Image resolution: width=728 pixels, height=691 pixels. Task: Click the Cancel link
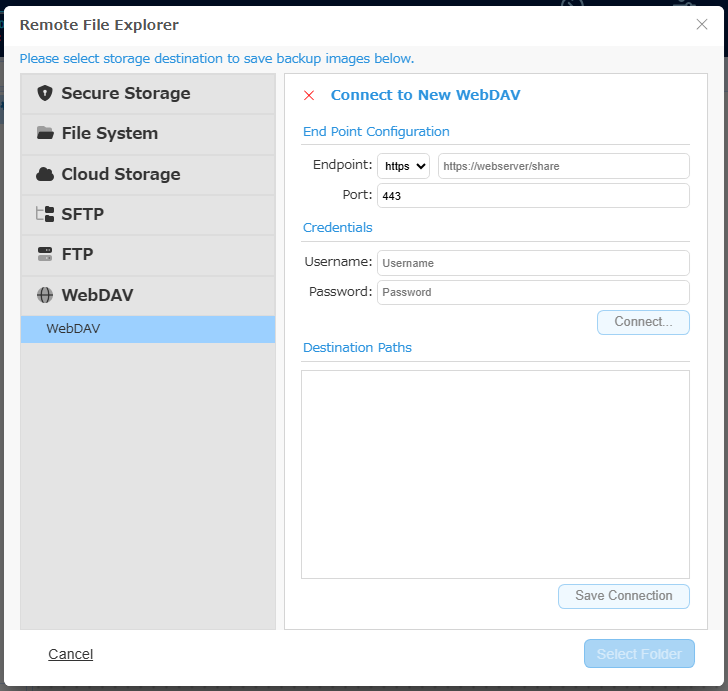[71, 654]
